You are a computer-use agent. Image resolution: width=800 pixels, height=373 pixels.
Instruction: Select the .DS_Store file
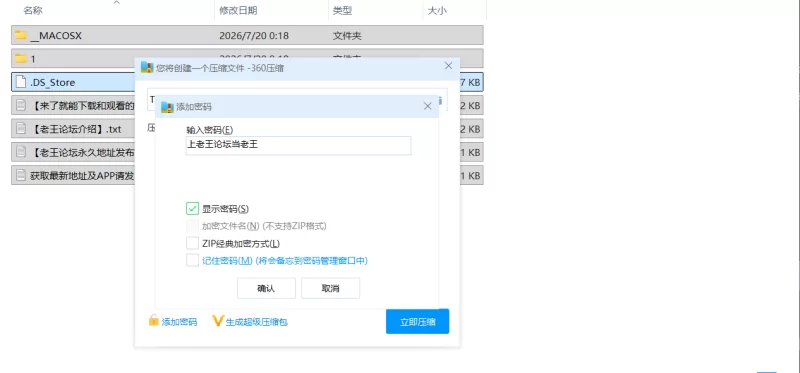pos(247,82)
